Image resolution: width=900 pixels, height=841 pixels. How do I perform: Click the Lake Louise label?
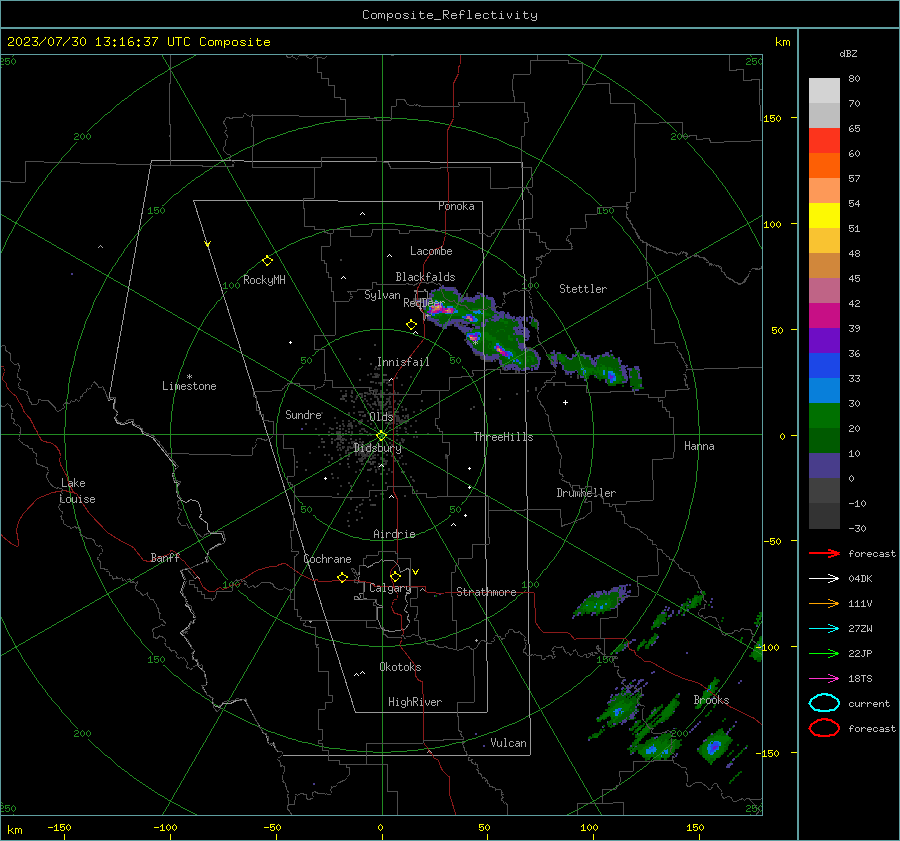(x=77, y=491)
